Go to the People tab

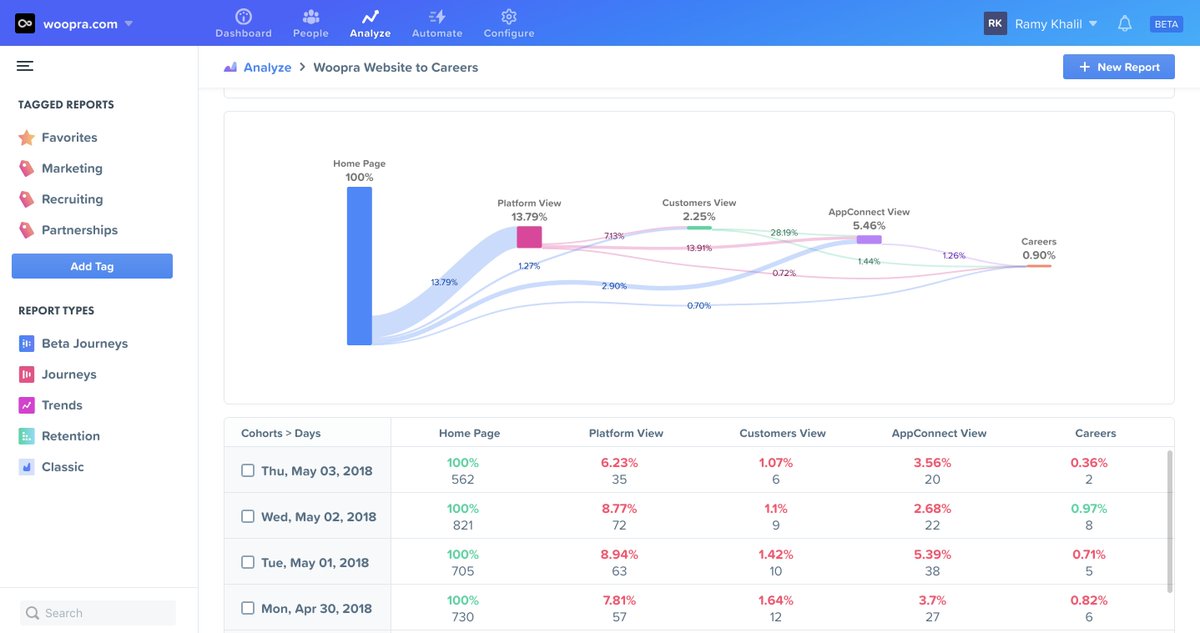tap(310, 23)
